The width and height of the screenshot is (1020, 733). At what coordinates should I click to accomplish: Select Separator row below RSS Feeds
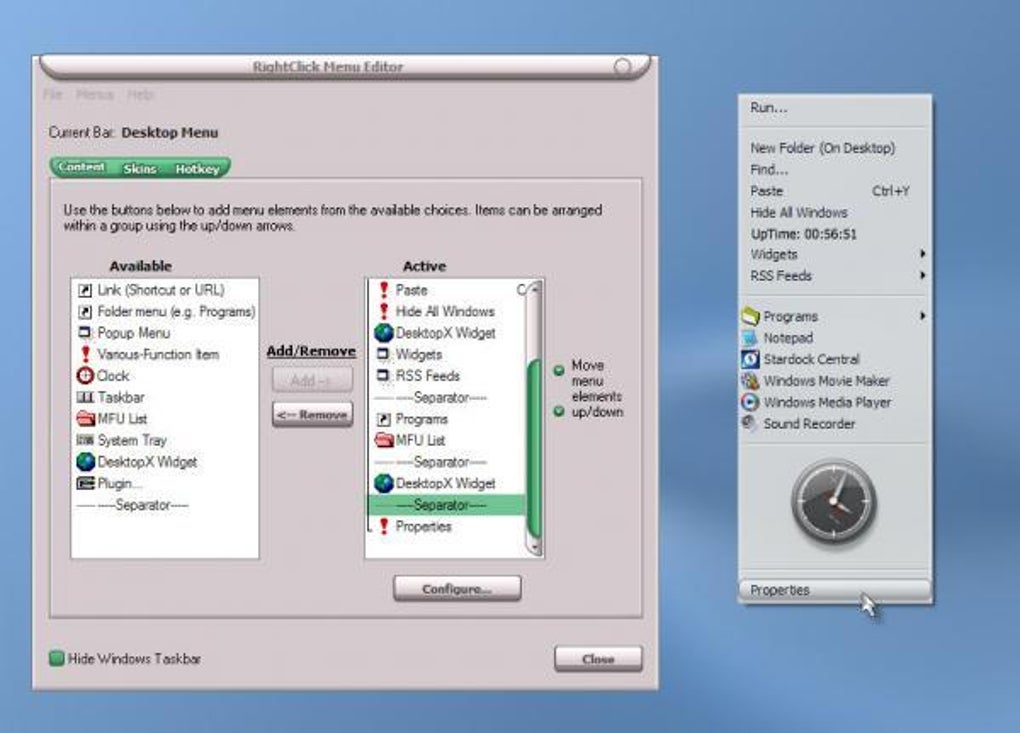coord(446,397)
